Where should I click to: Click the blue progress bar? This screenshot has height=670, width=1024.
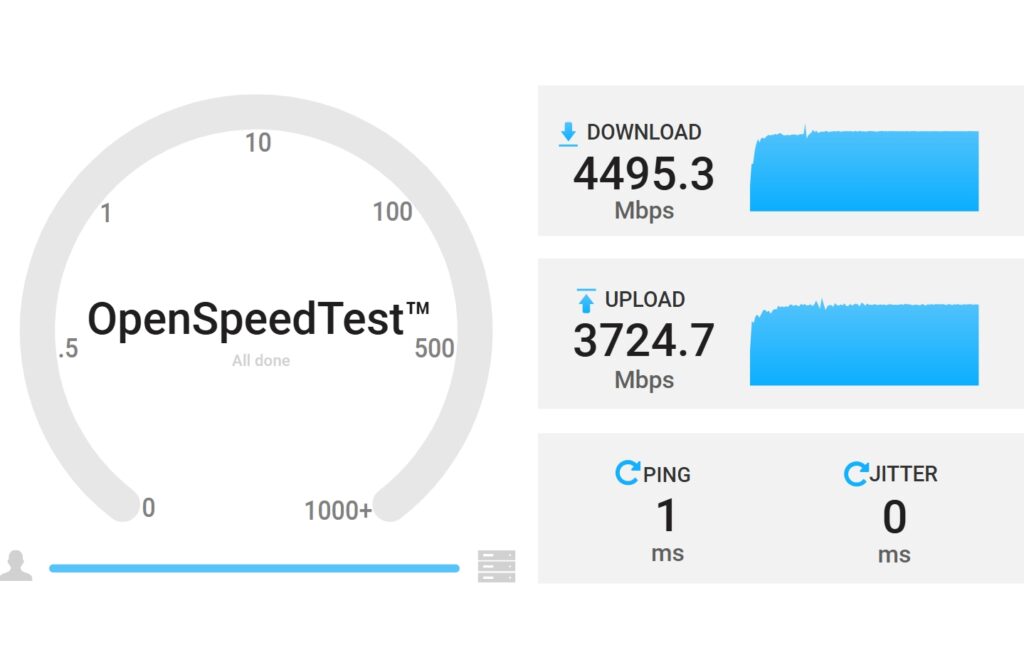coord(254,568)
